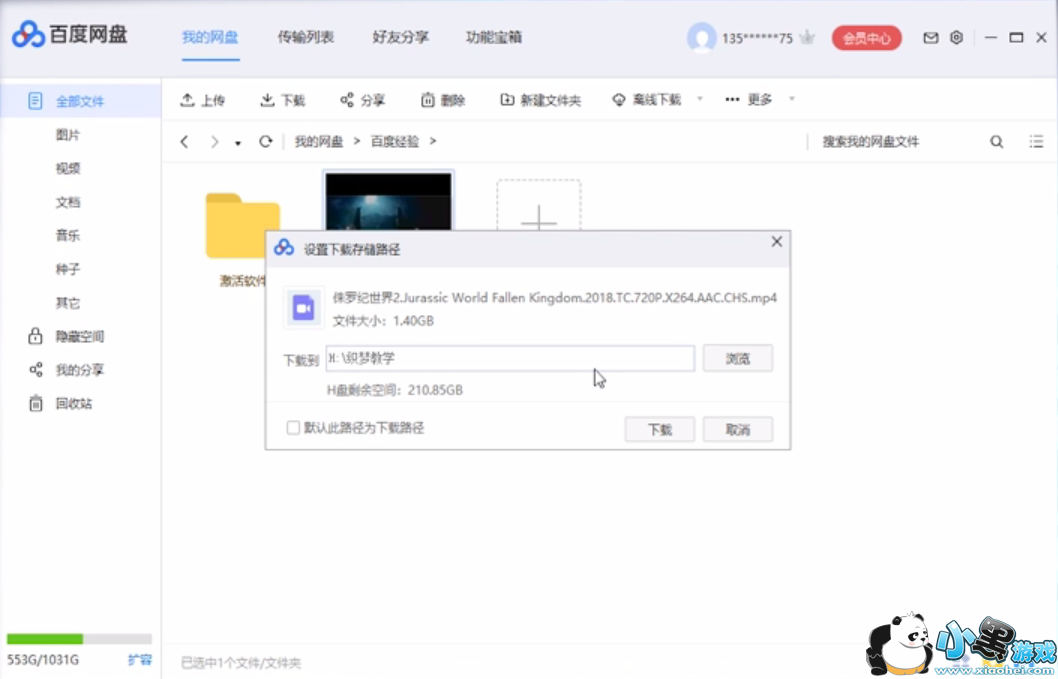
Task: Select 音乐 category in sidebar
Action: pyautogui.click(x=67, y=236)
